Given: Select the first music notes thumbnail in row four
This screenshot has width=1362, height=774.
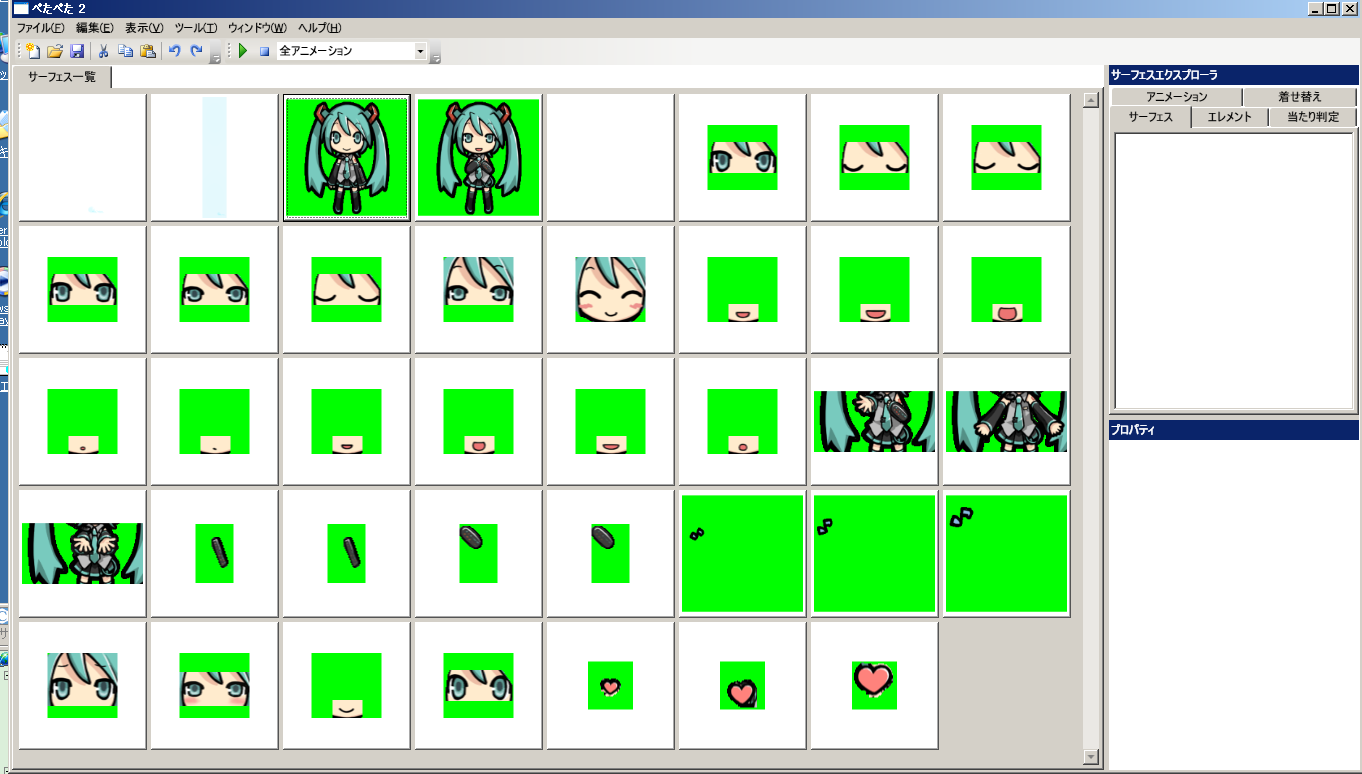Looking at the screenshot, I should [742, 553].
